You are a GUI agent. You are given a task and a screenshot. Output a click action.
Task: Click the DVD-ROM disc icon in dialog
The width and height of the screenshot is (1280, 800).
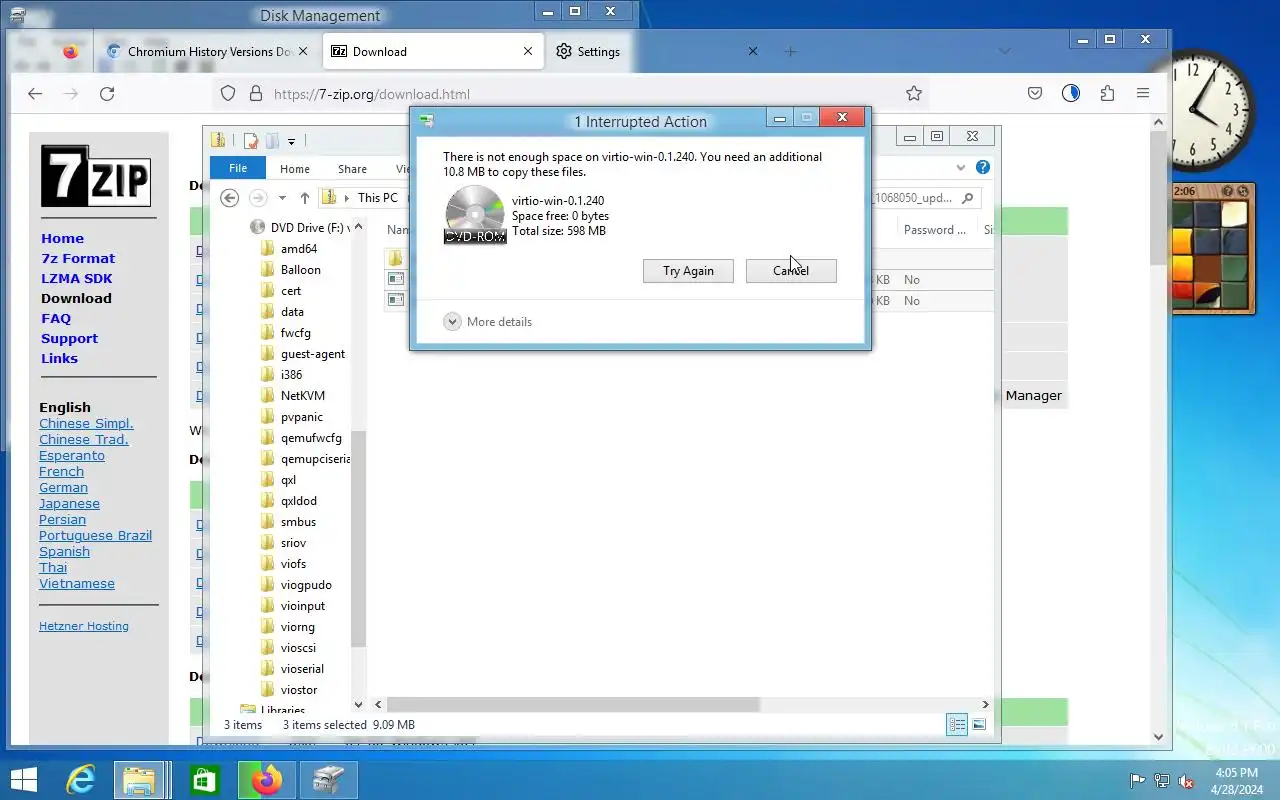tap(475, 215)
